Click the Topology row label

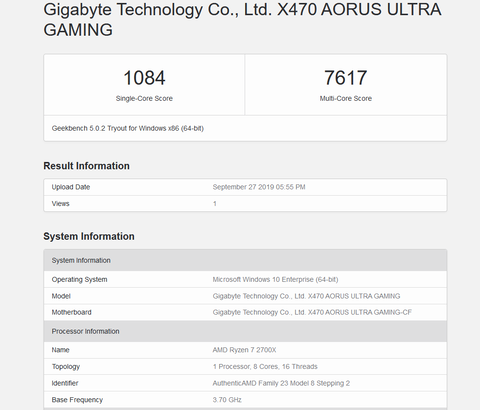[66, 367]
